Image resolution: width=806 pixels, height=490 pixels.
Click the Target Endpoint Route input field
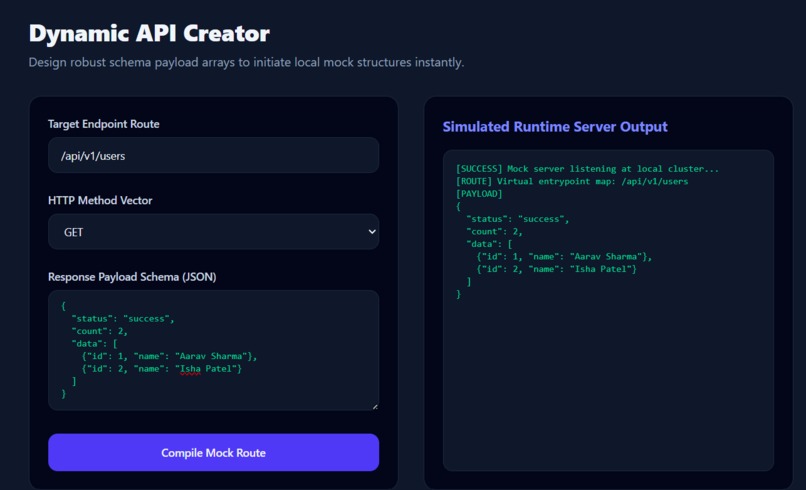point(213,155)
